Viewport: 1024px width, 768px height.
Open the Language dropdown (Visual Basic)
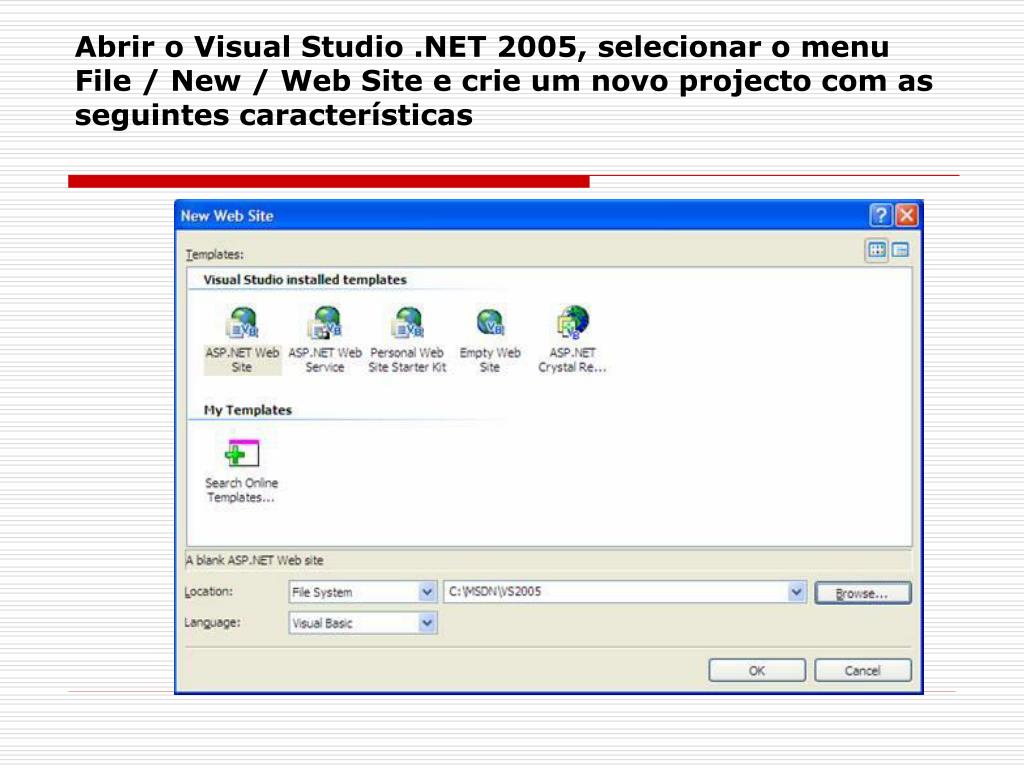pyautogui.click(x=362, y=623)
